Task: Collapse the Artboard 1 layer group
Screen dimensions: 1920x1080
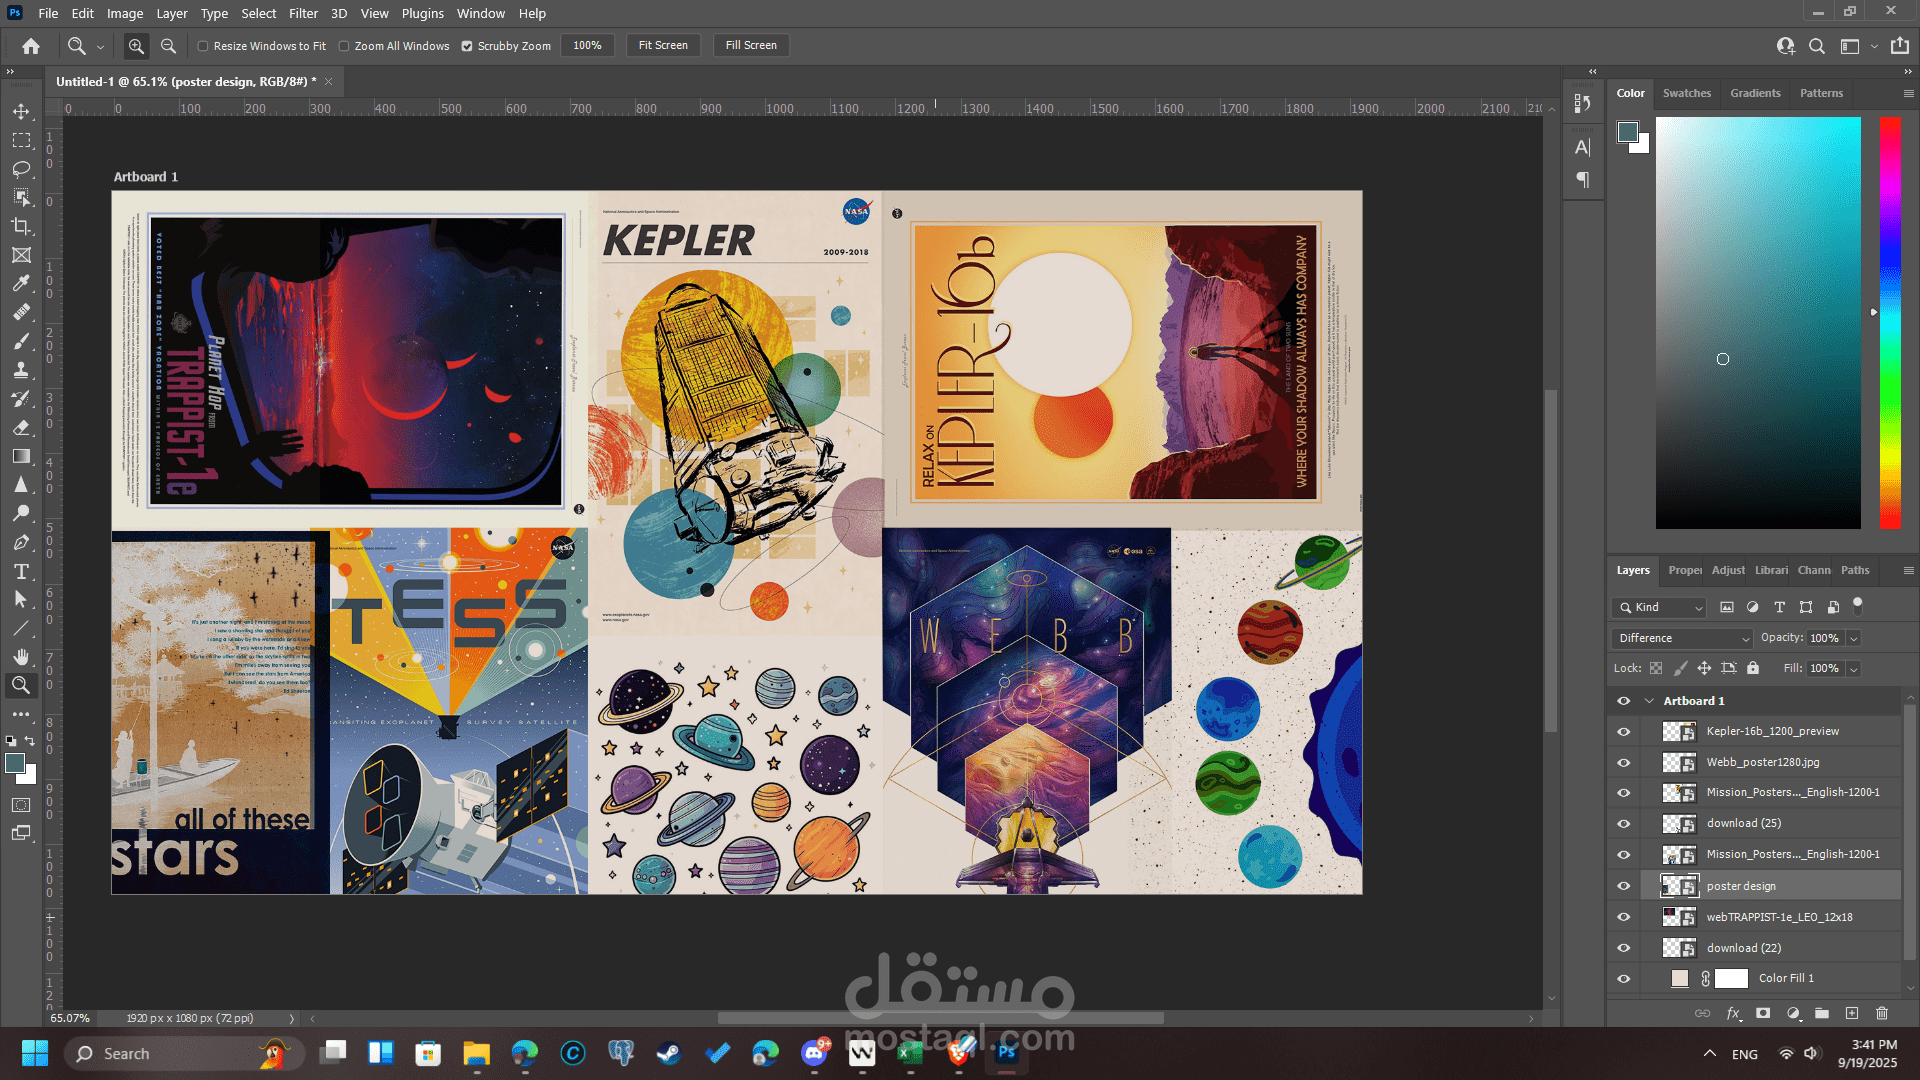Action: (x=1649, y=701)
